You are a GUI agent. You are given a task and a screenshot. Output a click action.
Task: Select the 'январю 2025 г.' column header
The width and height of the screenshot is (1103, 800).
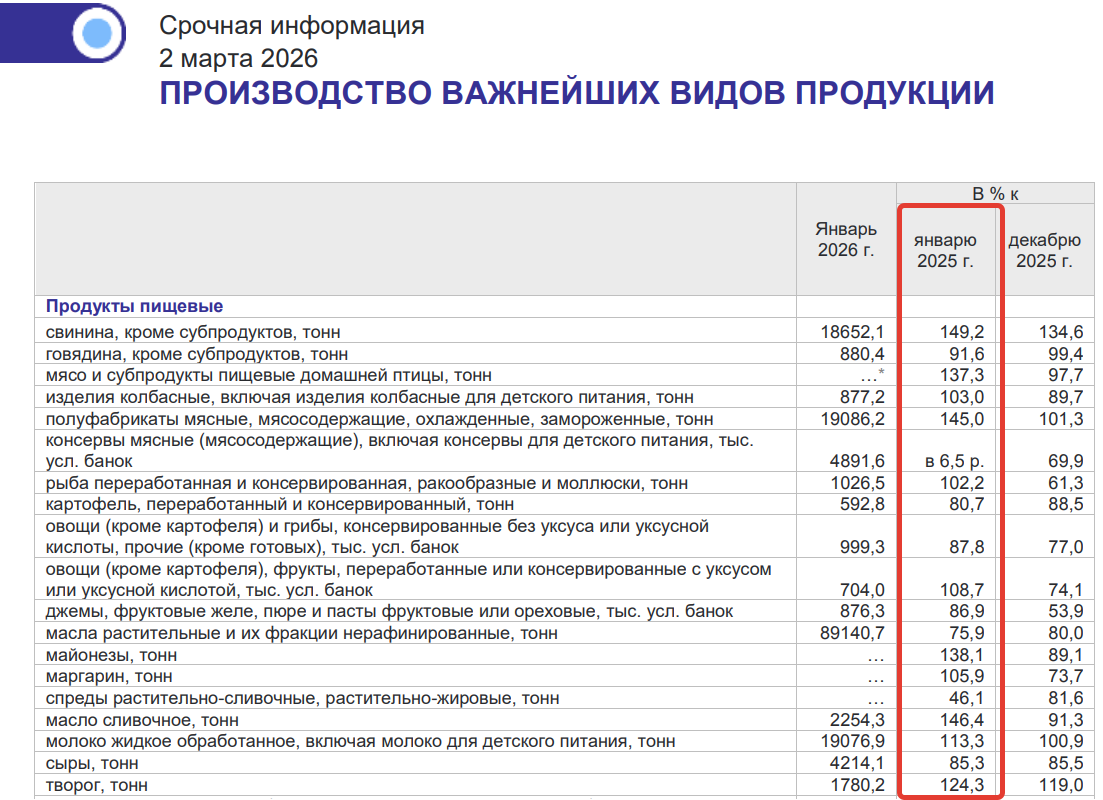(946, 251)
